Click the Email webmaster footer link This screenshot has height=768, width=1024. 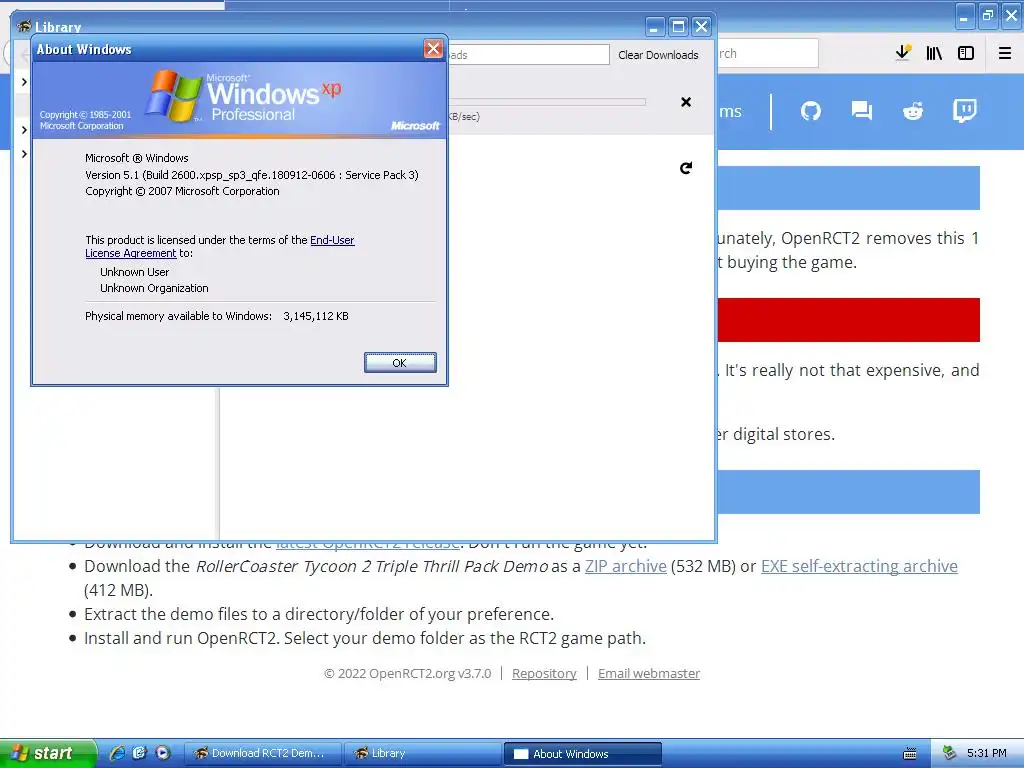coord(648,673)
